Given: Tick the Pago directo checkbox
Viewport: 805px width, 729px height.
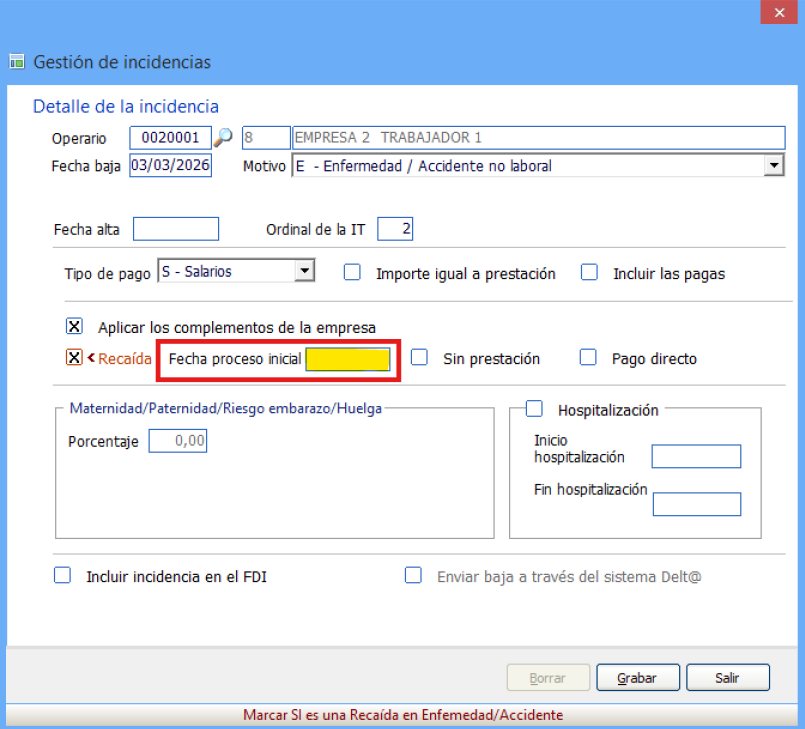Looking at the screenshot, I should pyautogui.click(x=590, y=358).
